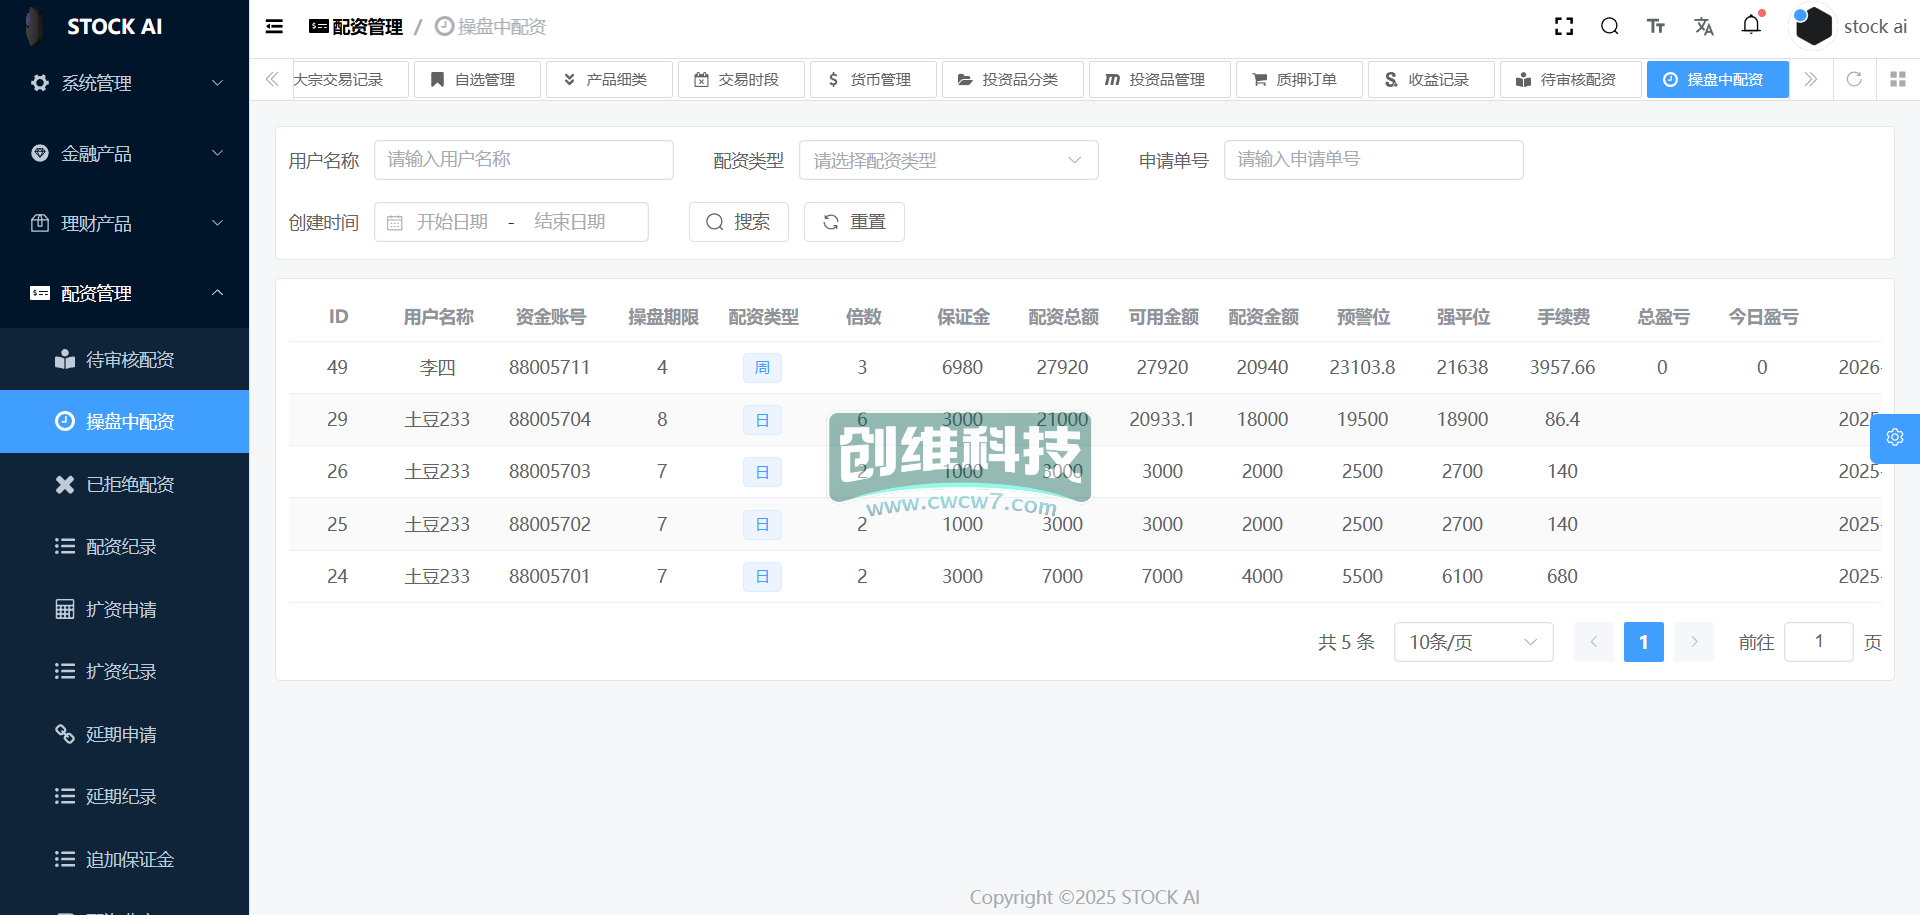
Task: Open the search magnifier in header
Action: point(1609,27)
